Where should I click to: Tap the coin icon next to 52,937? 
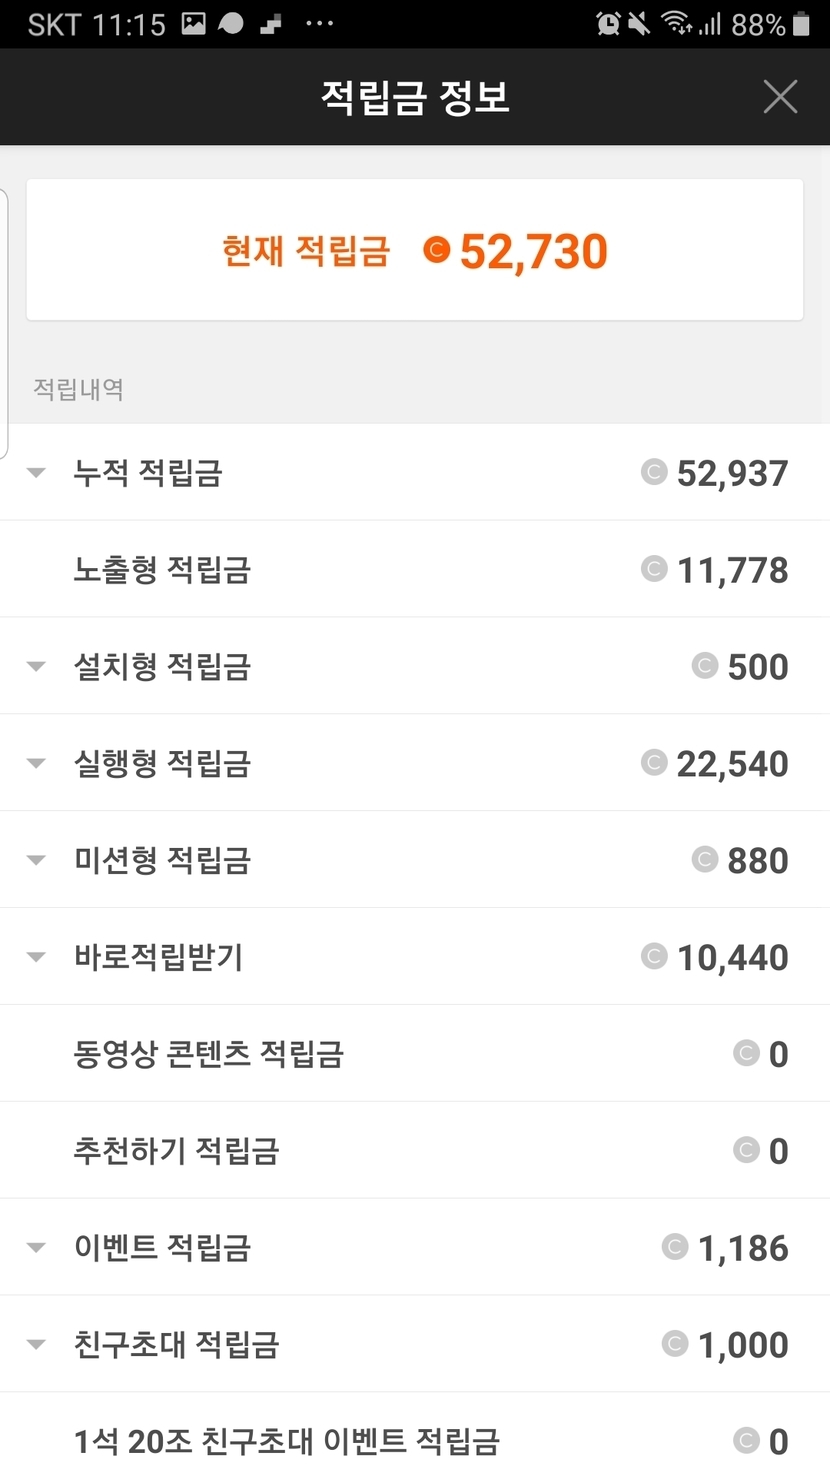[x=654, y=472]
